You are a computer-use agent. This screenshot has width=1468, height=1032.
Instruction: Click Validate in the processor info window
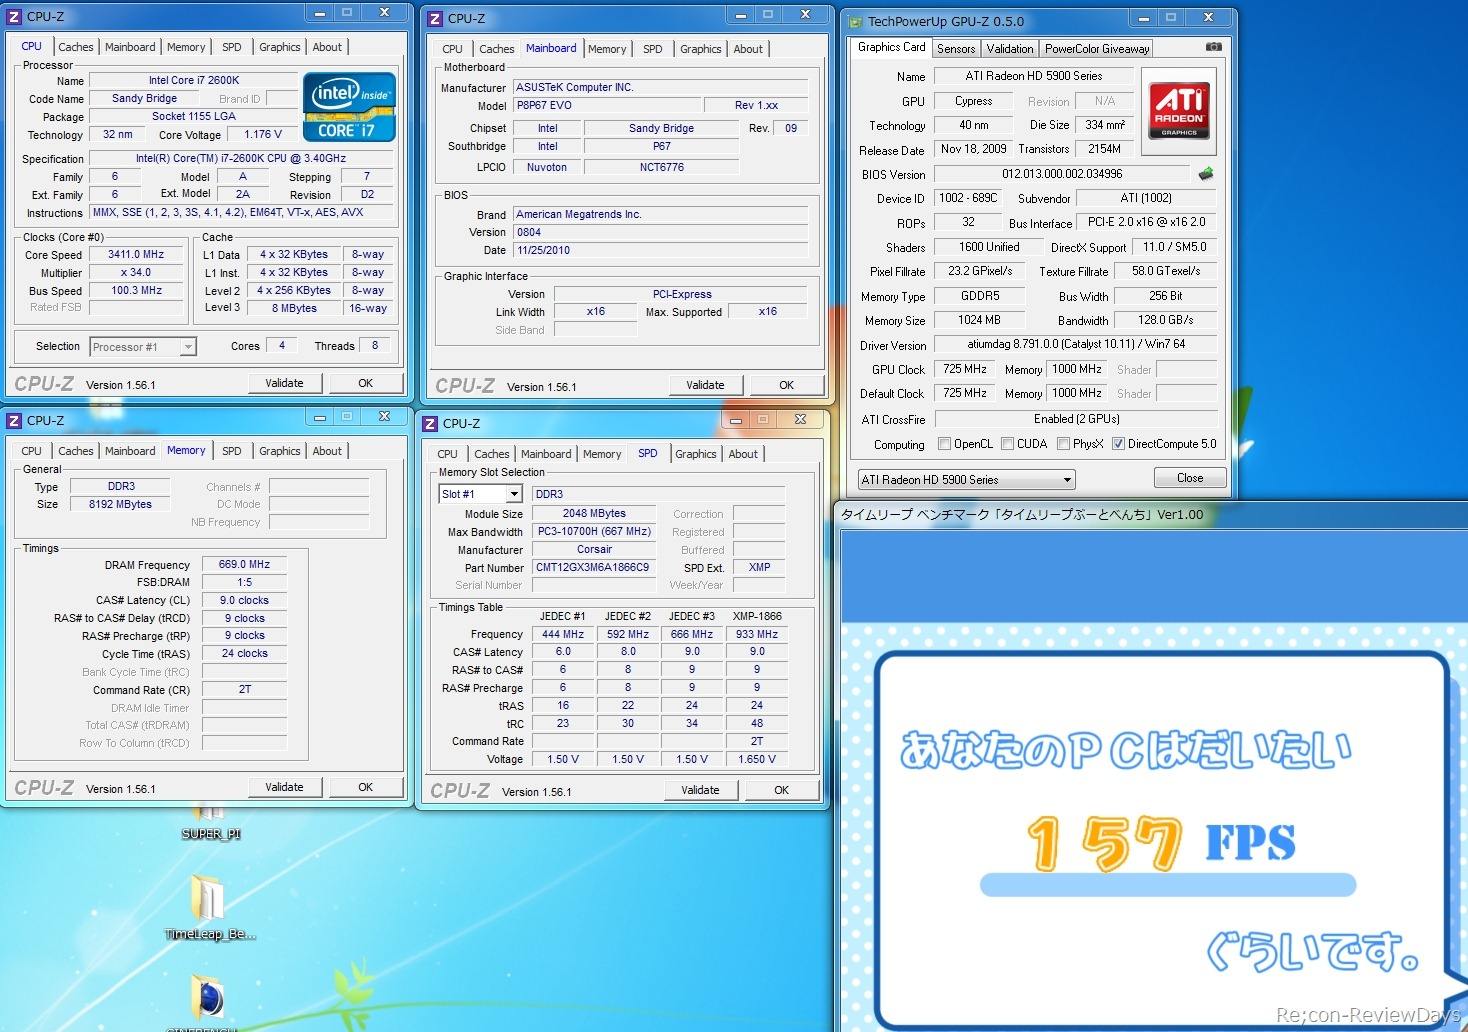pos(284,383)
